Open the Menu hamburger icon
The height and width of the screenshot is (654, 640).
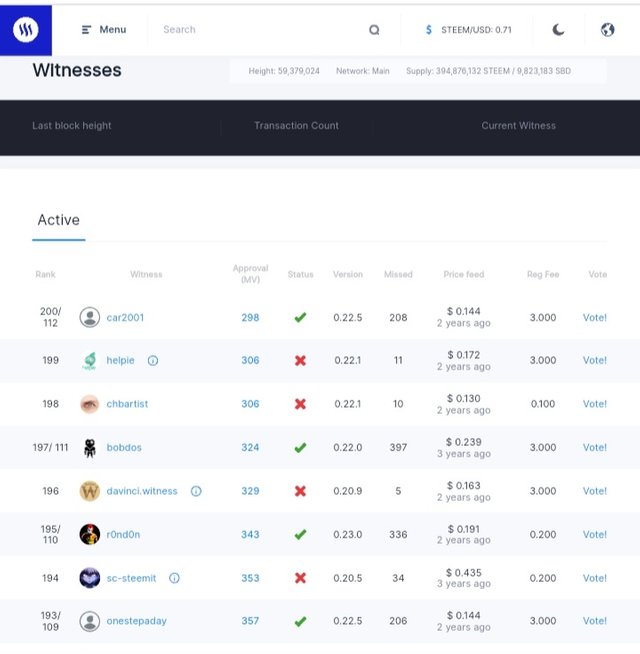tap(86, 30)
